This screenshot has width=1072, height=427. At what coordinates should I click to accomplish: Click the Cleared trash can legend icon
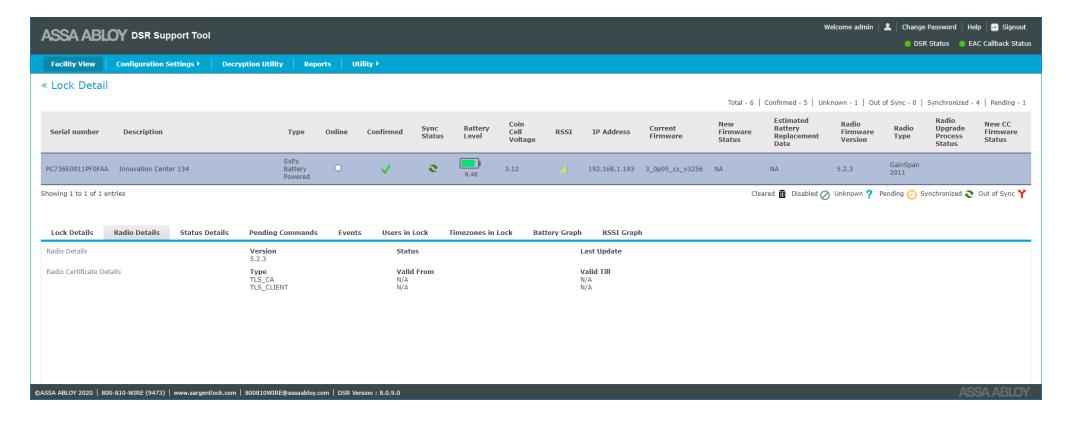[x=782, y=194]
